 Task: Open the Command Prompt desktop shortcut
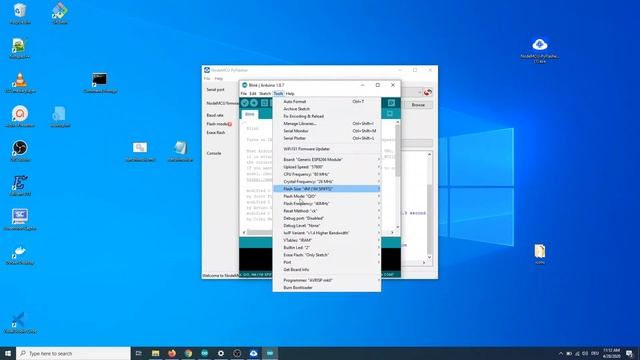click(x=100, y=83)
